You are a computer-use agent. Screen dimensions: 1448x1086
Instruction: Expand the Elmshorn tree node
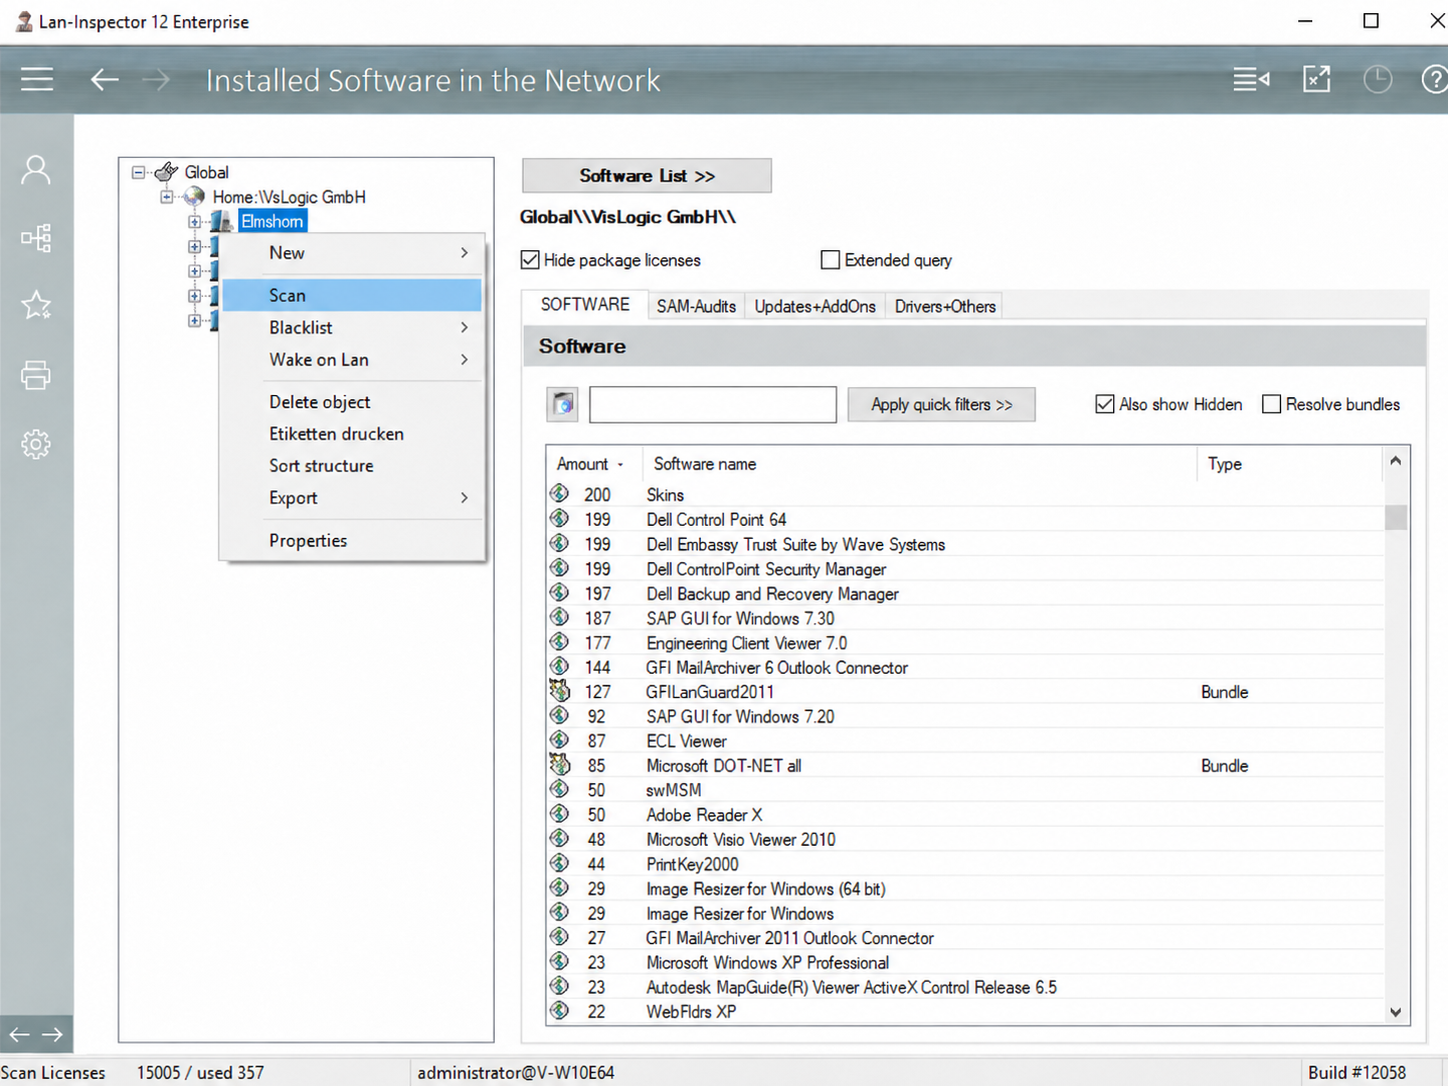[195, 222]
